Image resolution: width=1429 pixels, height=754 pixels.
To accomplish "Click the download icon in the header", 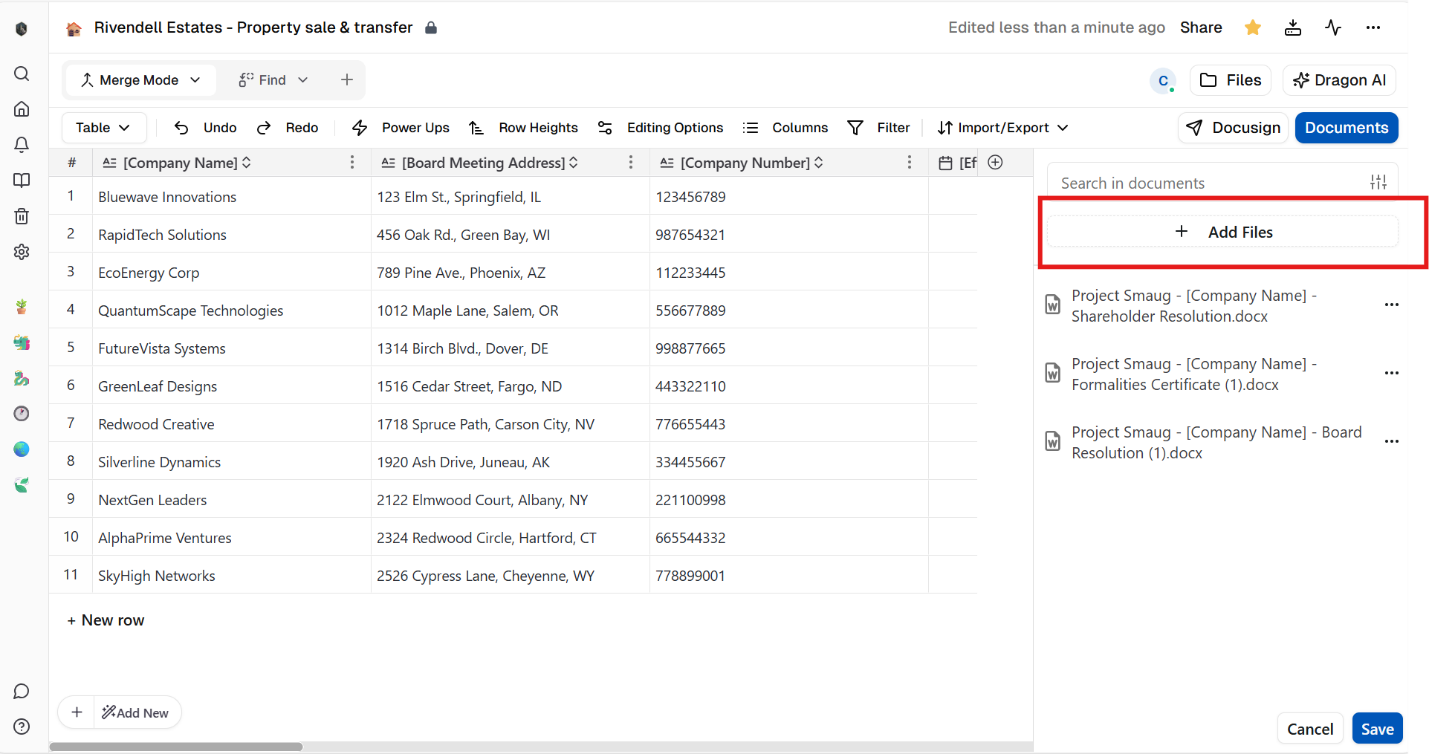I will click(x=1293, y=28).
